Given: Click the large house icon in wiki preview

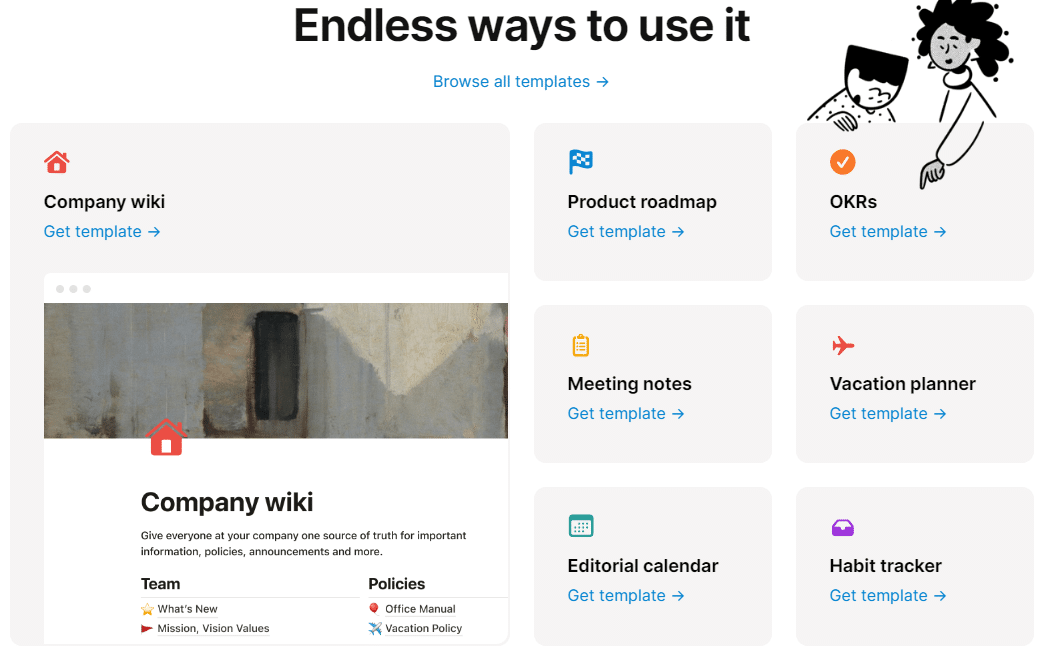Looking at the screenshot, I should pos(166,437).
